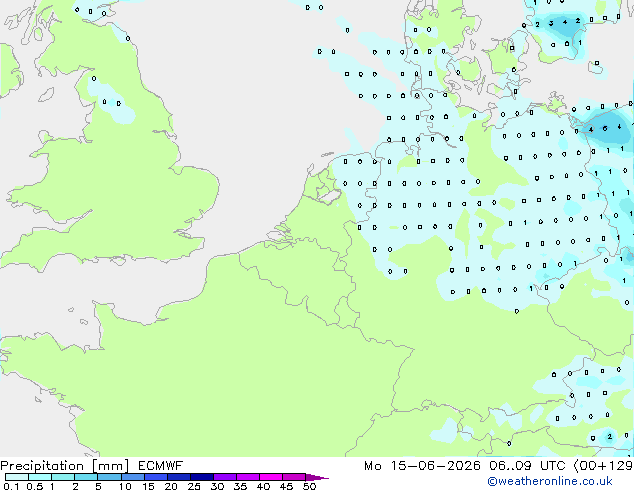
Task: Click the date '15-06-2026'
Action: (x=435, y=466)
